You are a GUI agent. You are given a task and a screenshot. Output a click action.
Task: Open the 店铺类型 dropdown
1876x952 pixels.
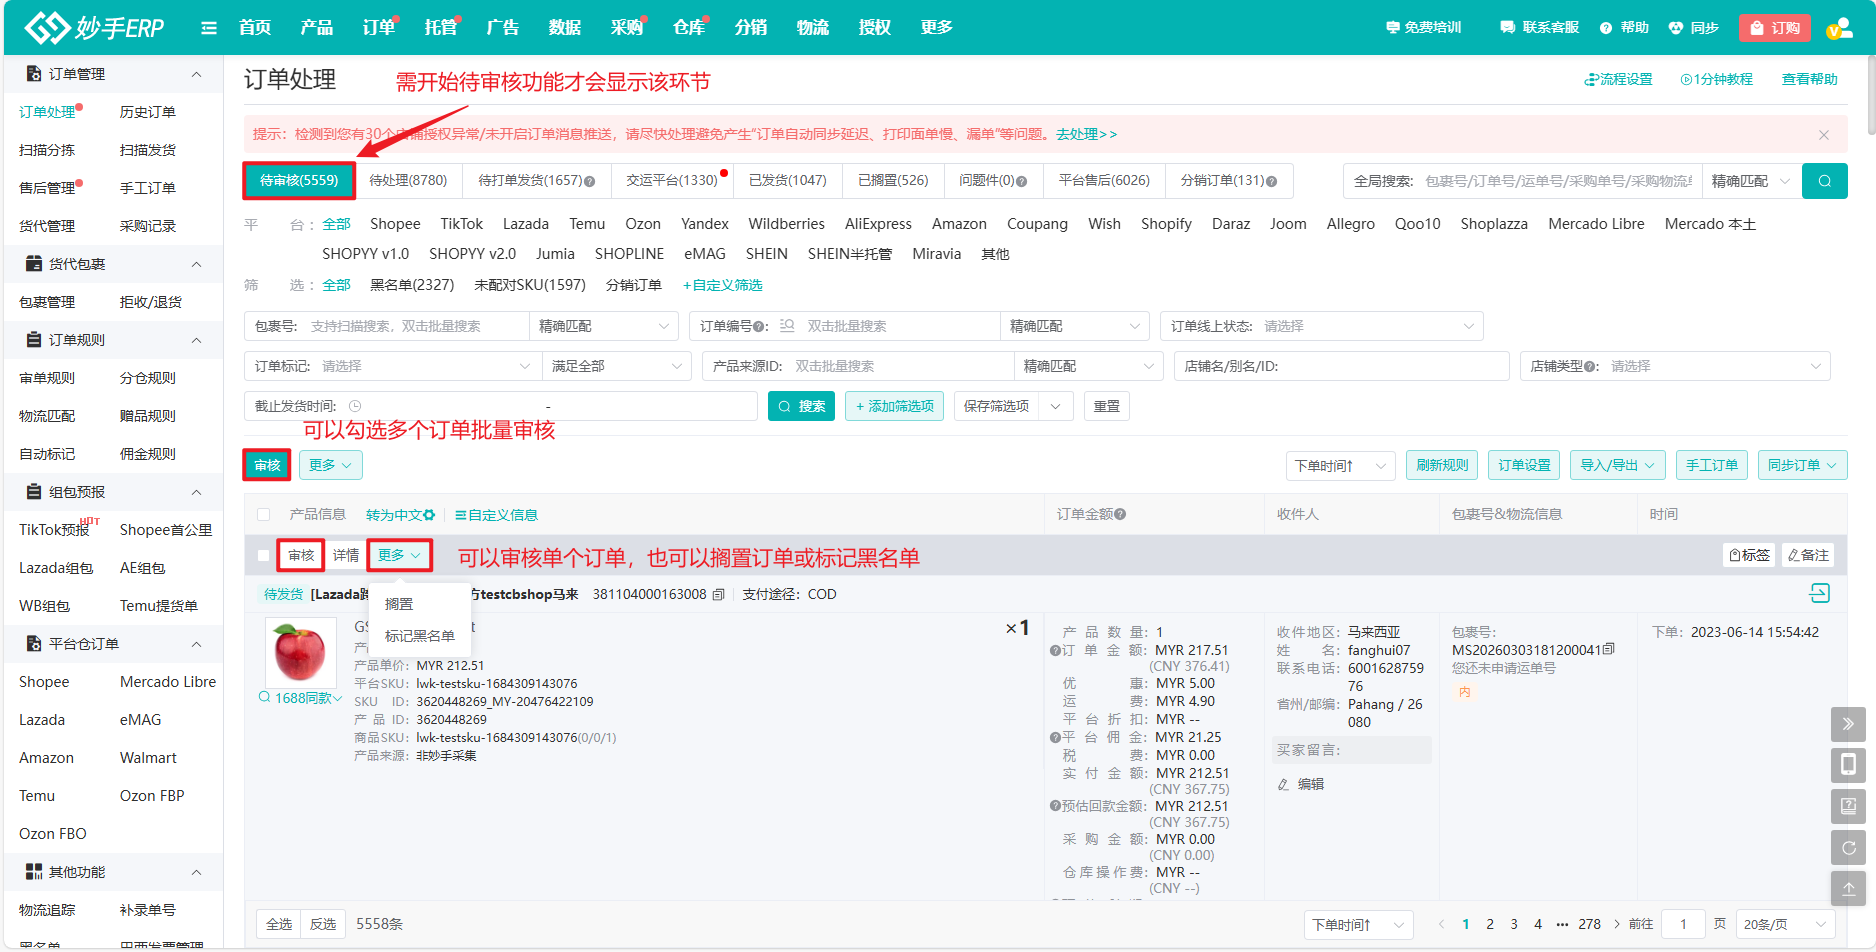(x=1675, y=366)
